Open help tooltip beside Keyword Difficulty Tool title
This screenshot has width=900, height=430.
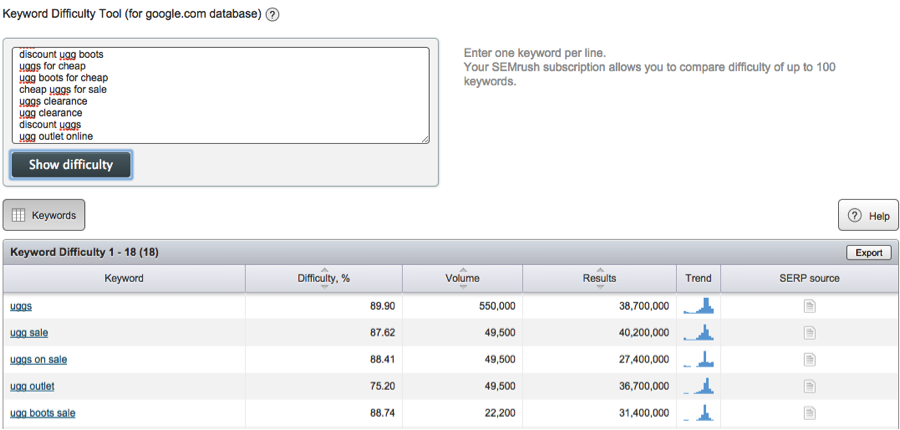coord(273,15)
